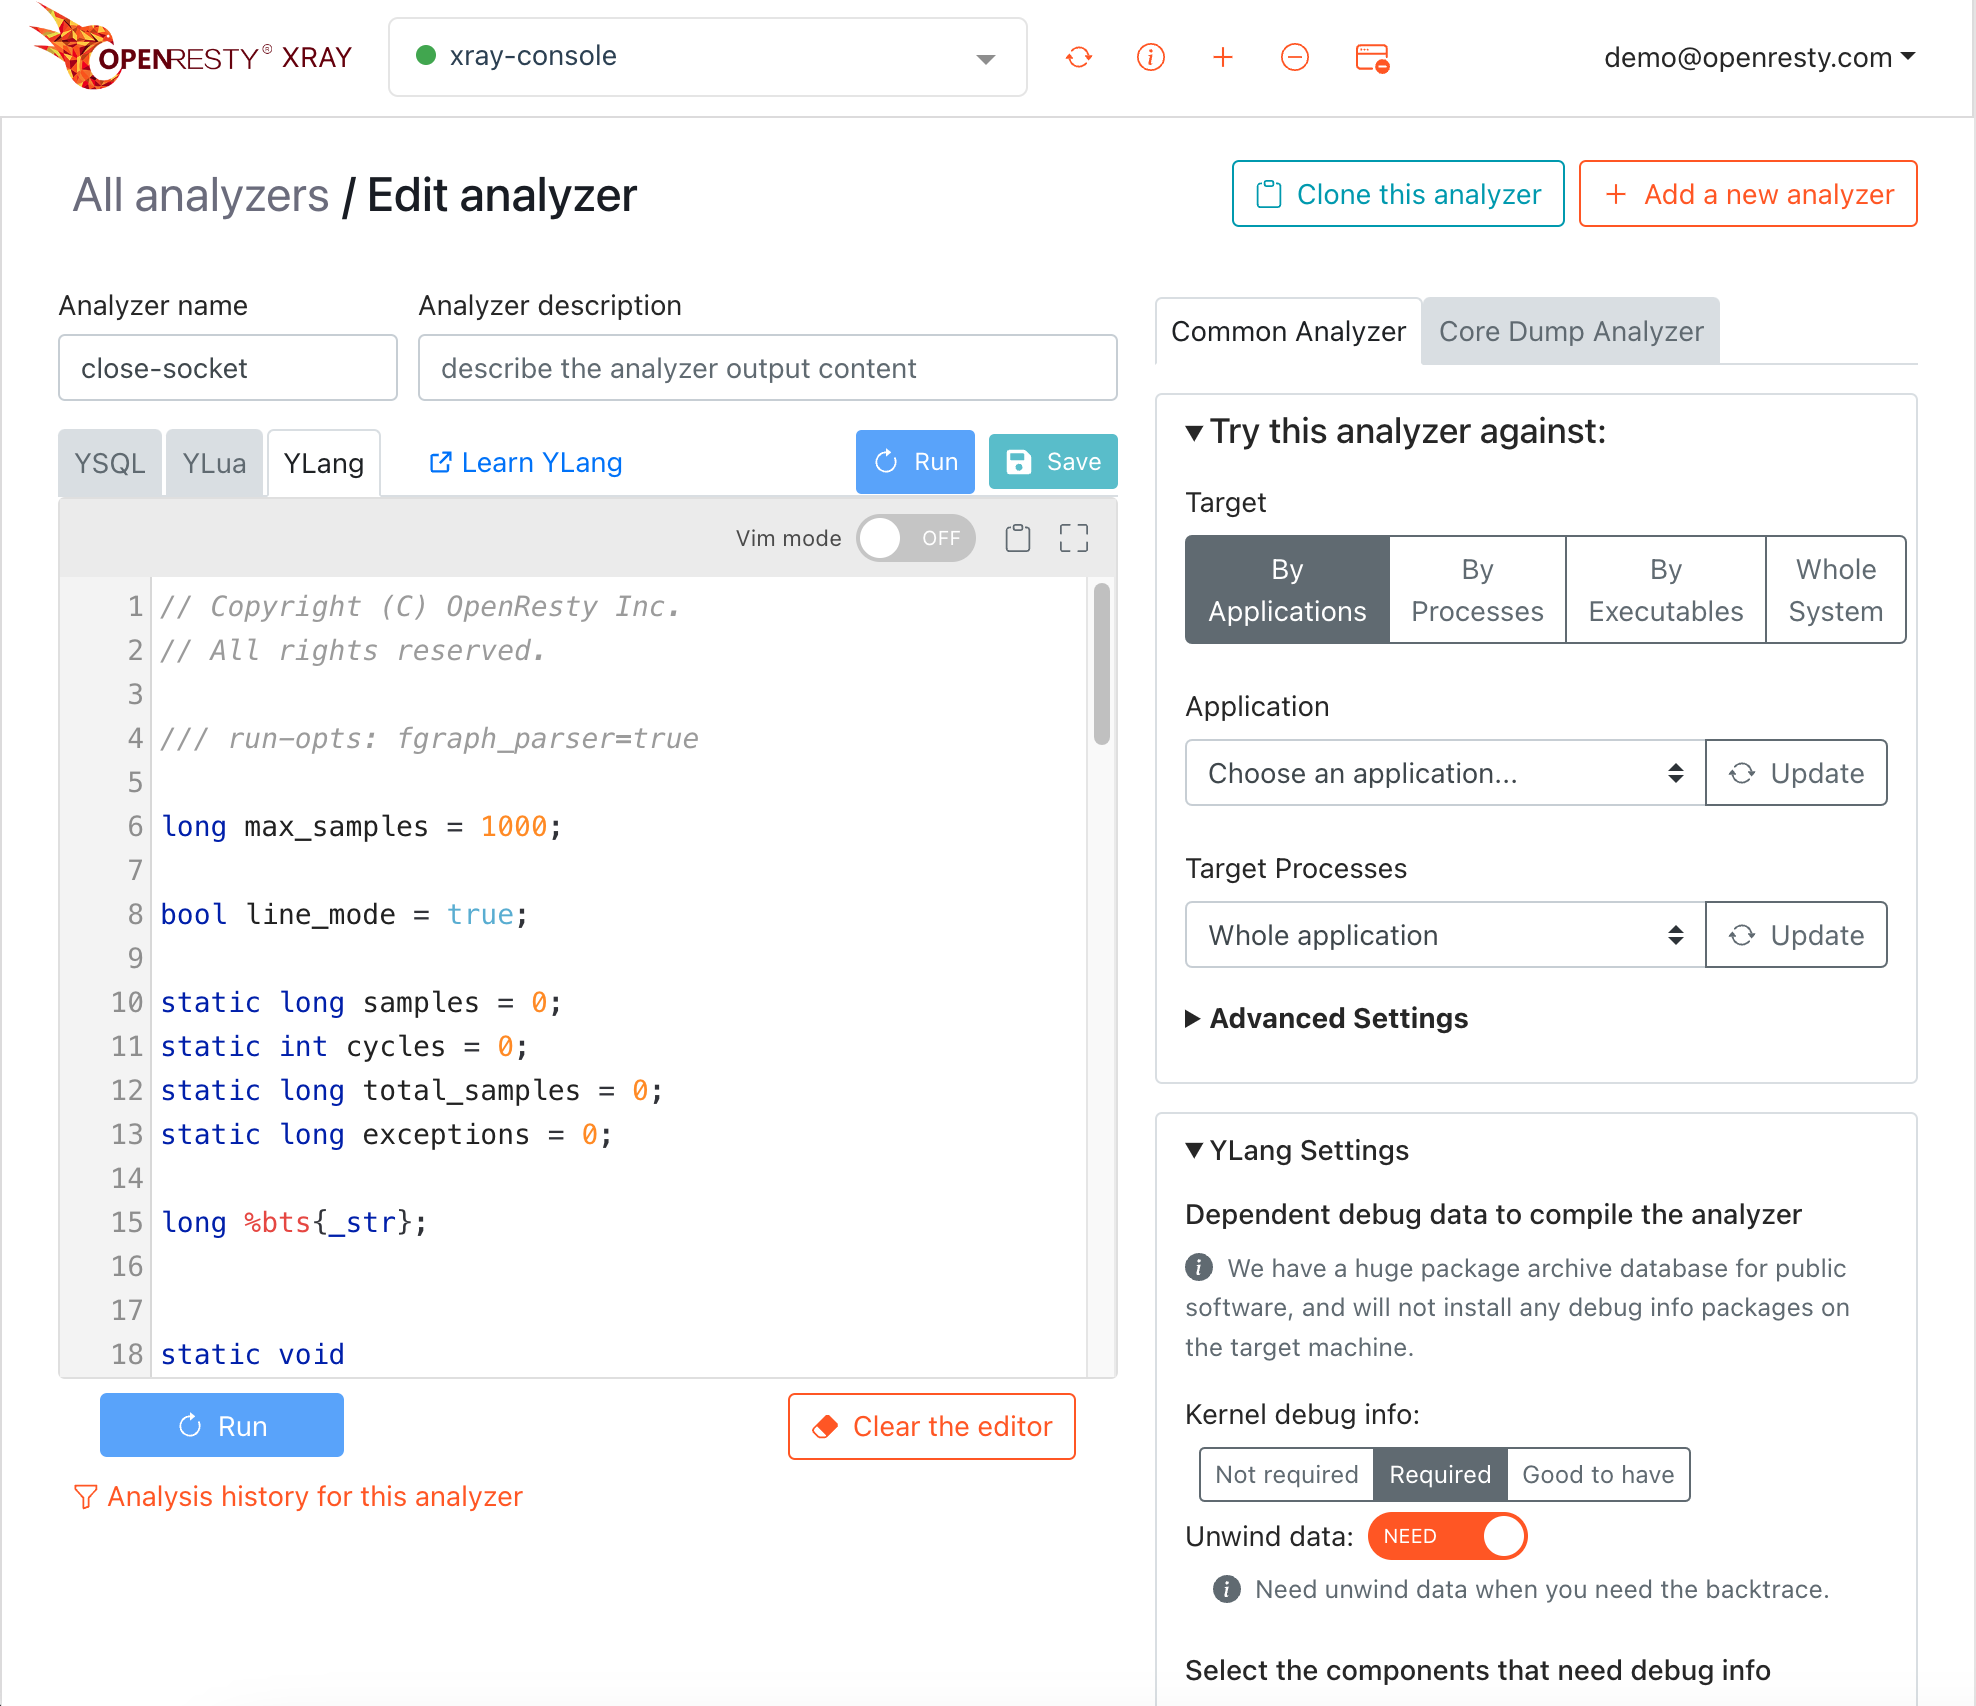1976x1706 pixels.
Task: Open the xray-console machine dropdown
Action: (708, 57)
